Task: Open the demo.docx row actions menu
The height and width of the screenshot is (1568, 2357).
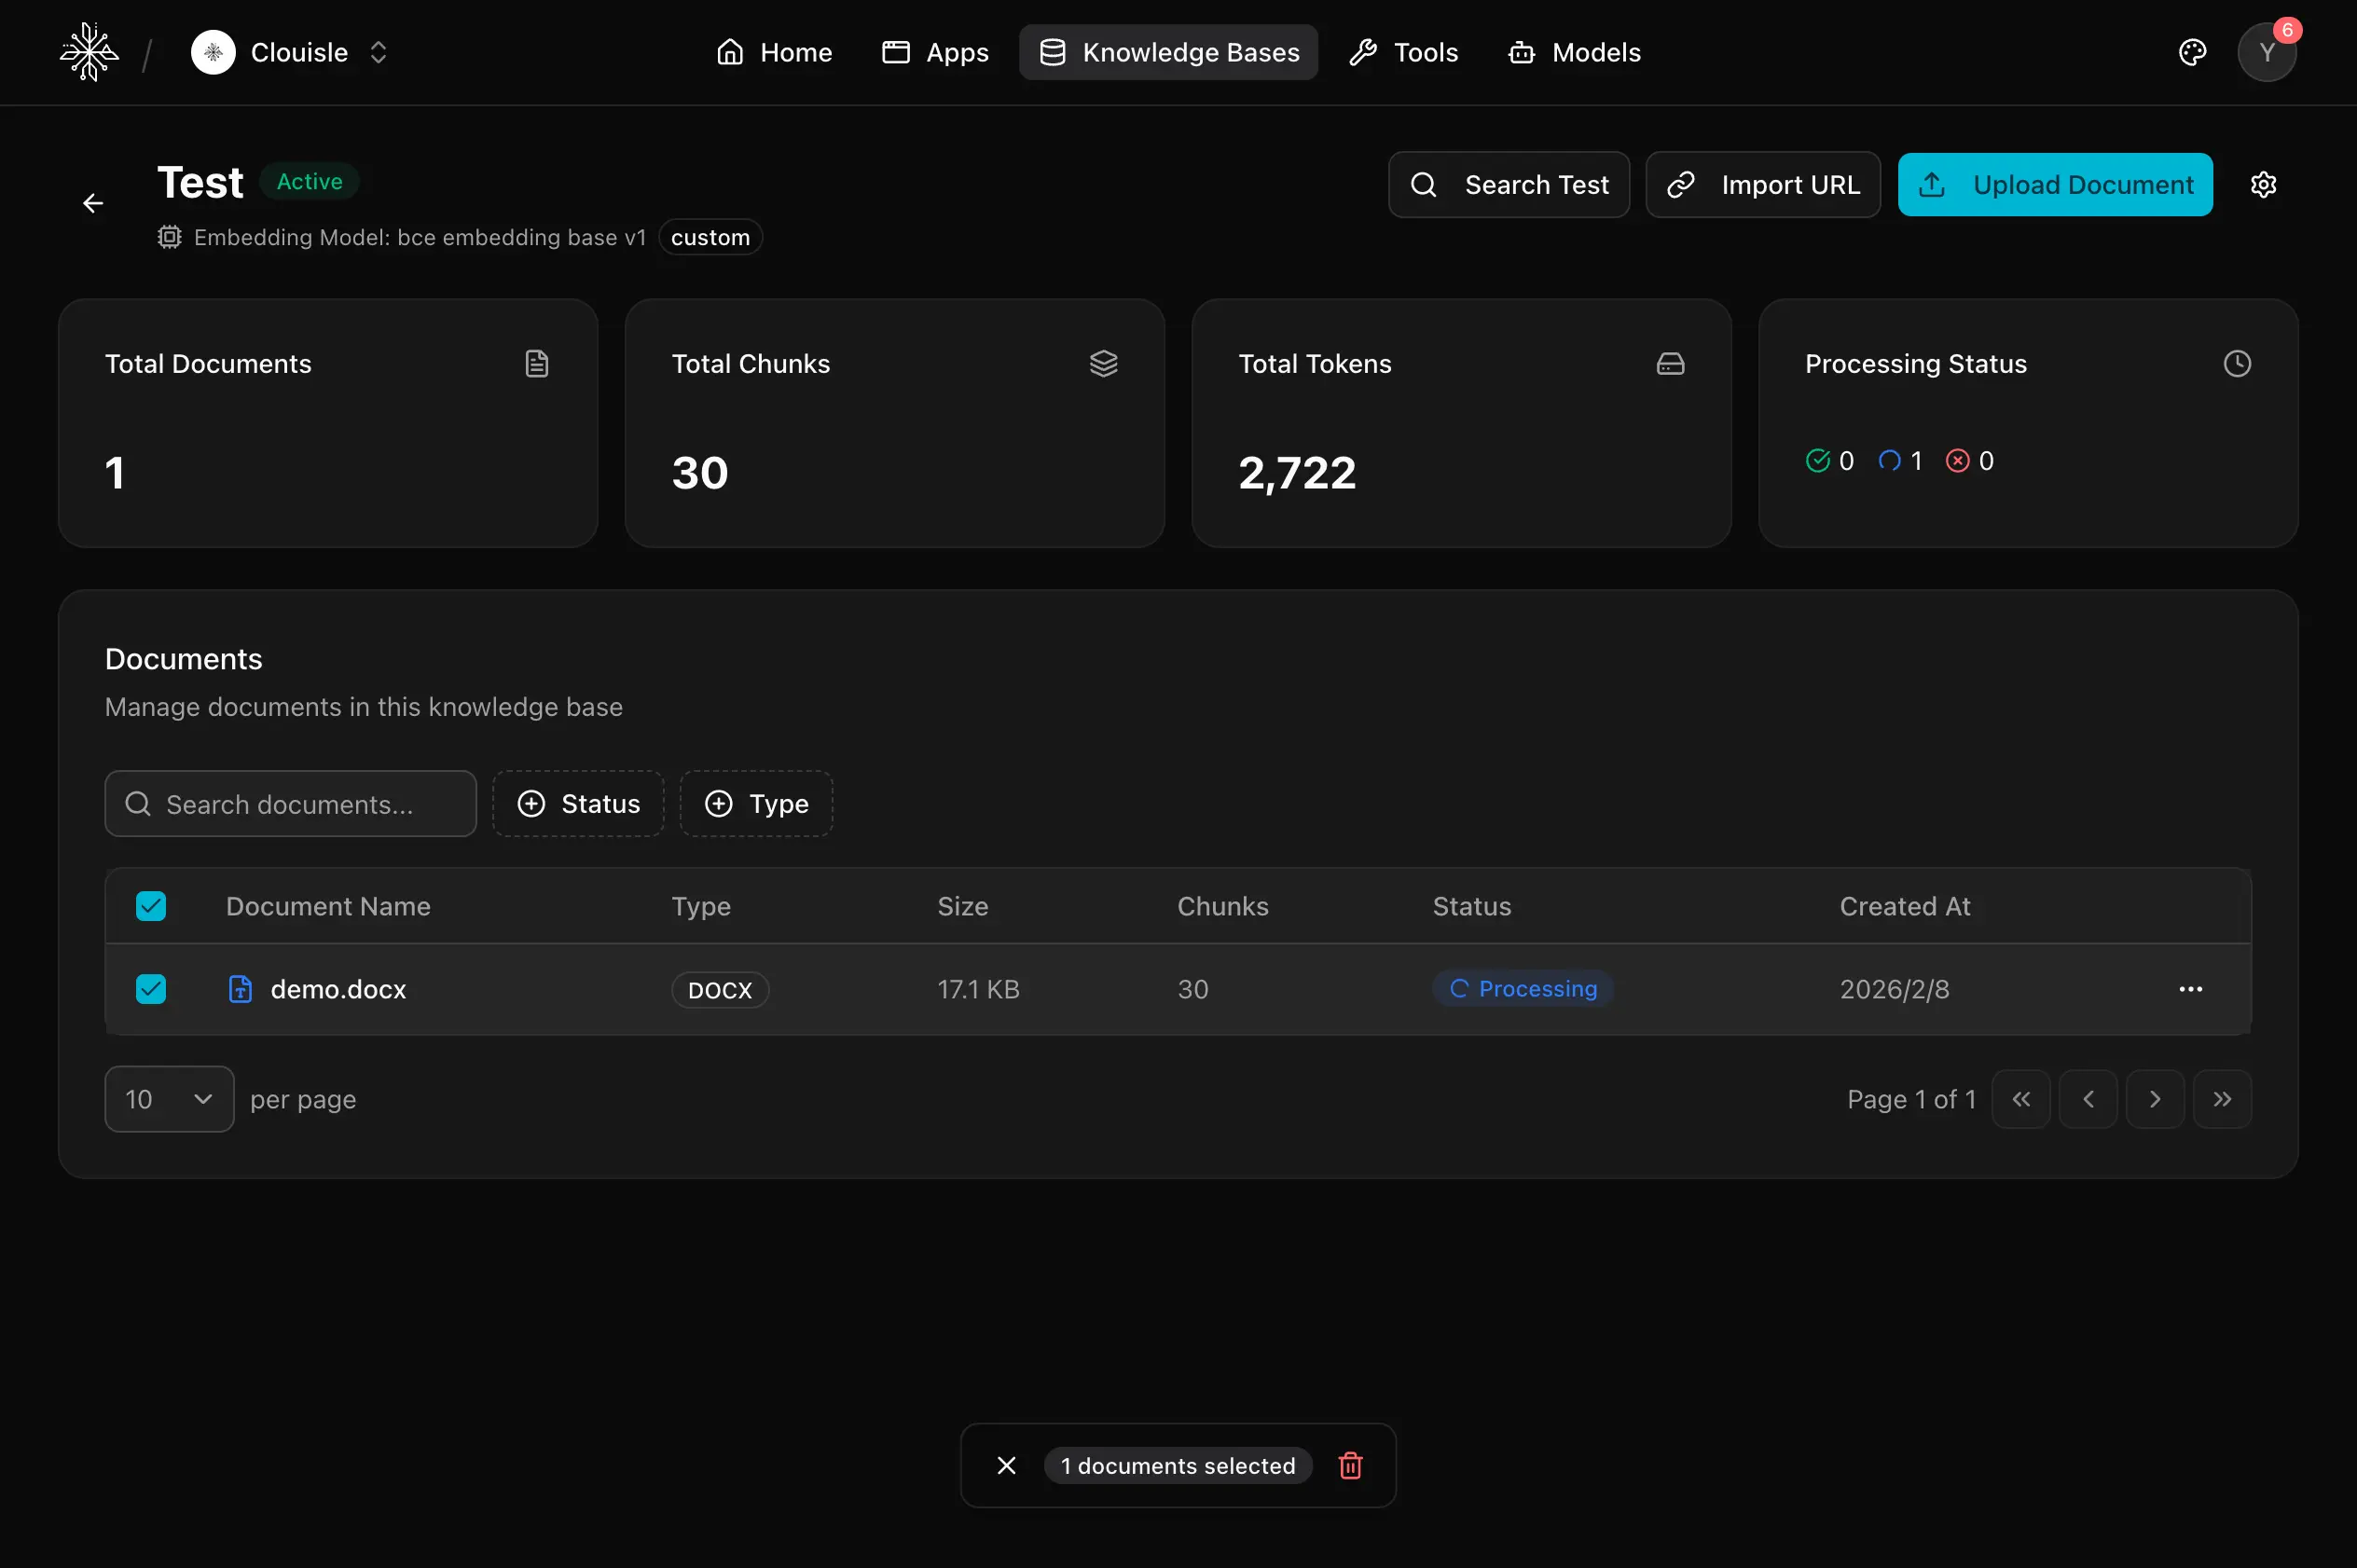Action: coord(2190,989)
